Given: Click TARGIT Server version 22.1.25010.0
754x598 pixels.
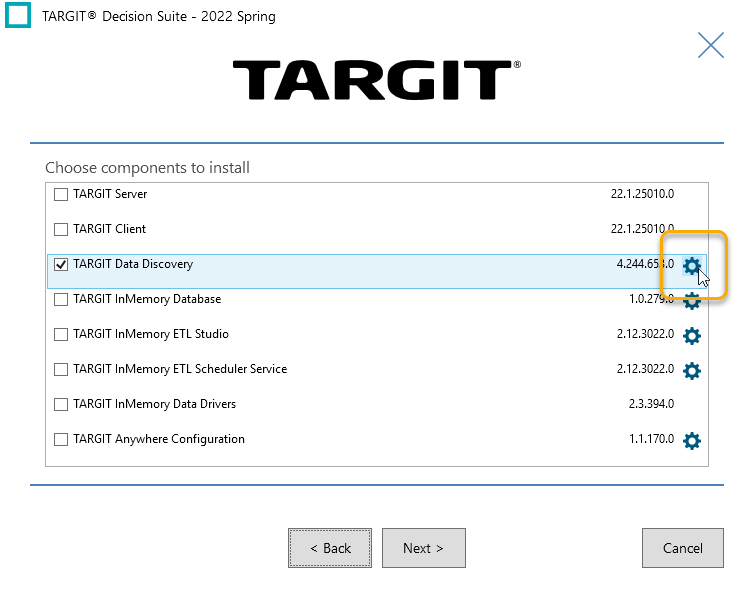Looking at the screenshot, I should (x=642, y=194).
